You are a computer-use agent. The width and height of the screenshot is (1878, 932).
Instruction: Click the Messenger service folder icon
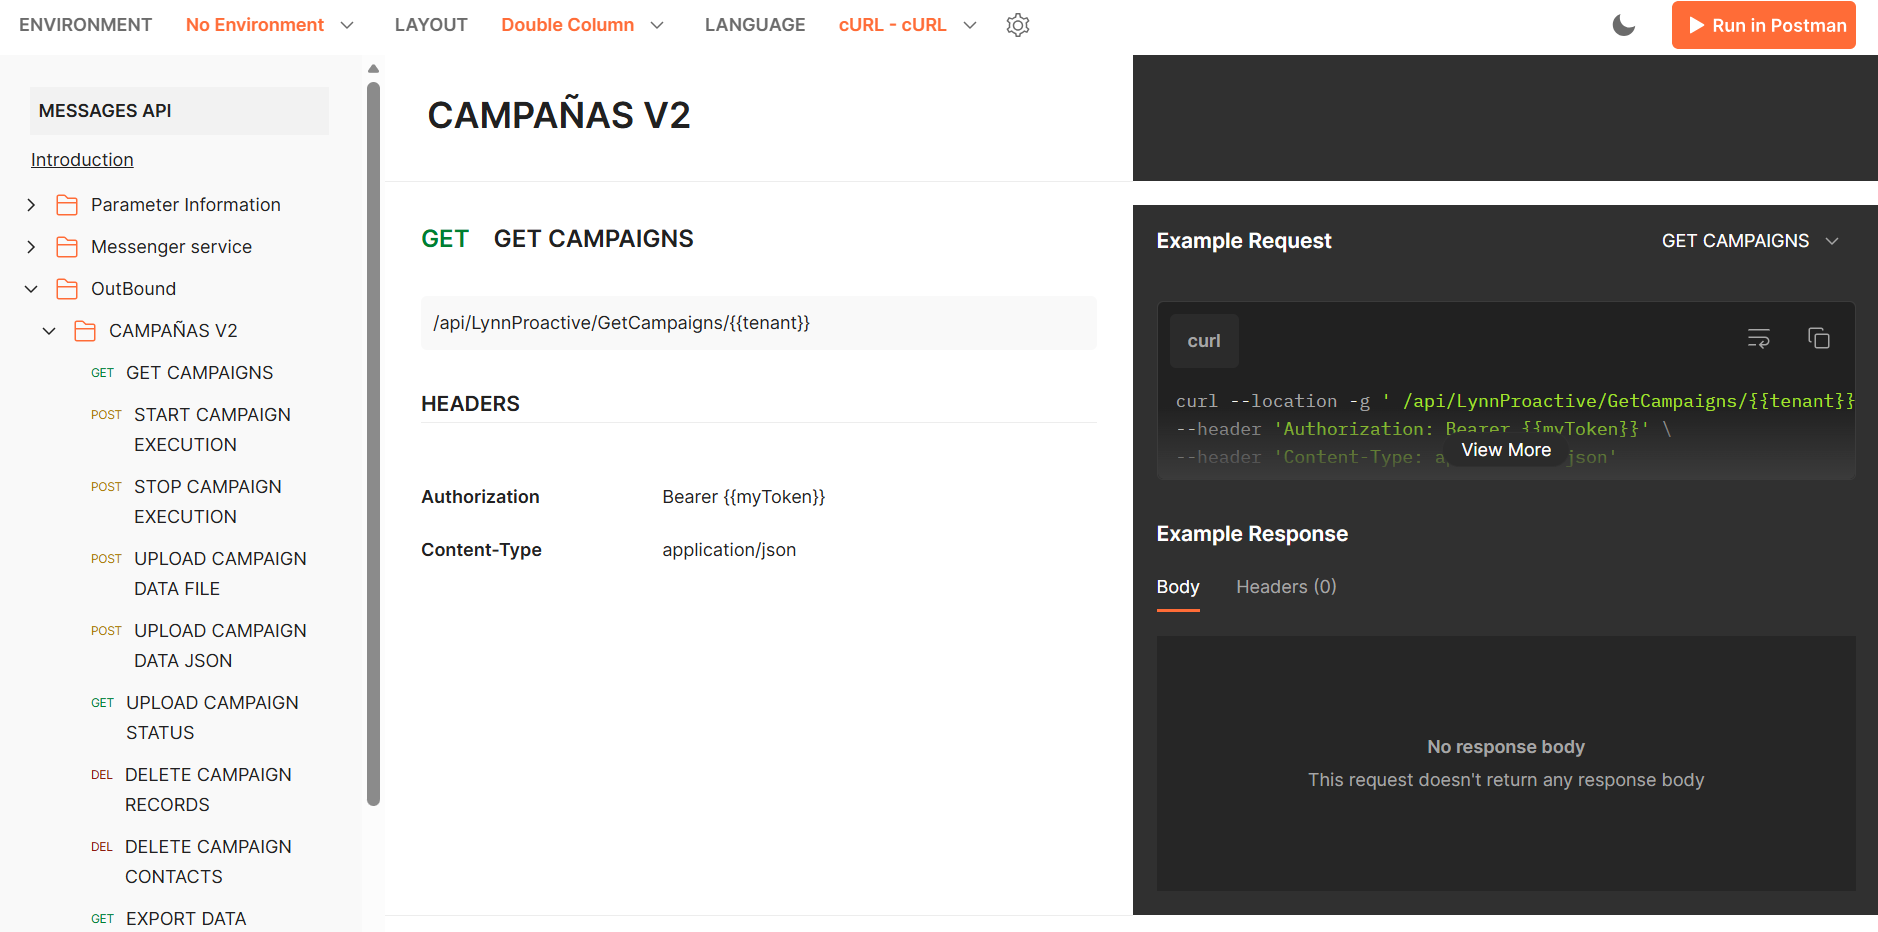[67, 247]
